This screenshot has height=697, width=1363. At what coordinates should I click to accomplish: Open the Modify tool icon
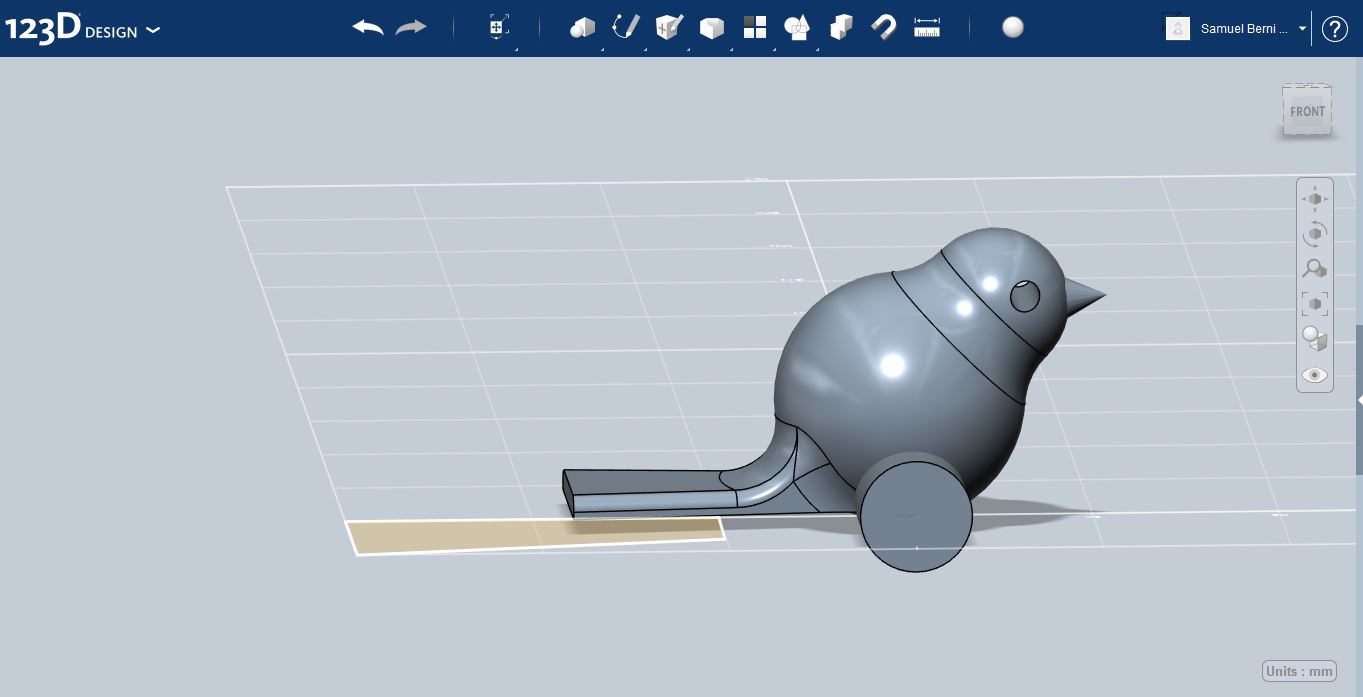[x=712, y=28]
